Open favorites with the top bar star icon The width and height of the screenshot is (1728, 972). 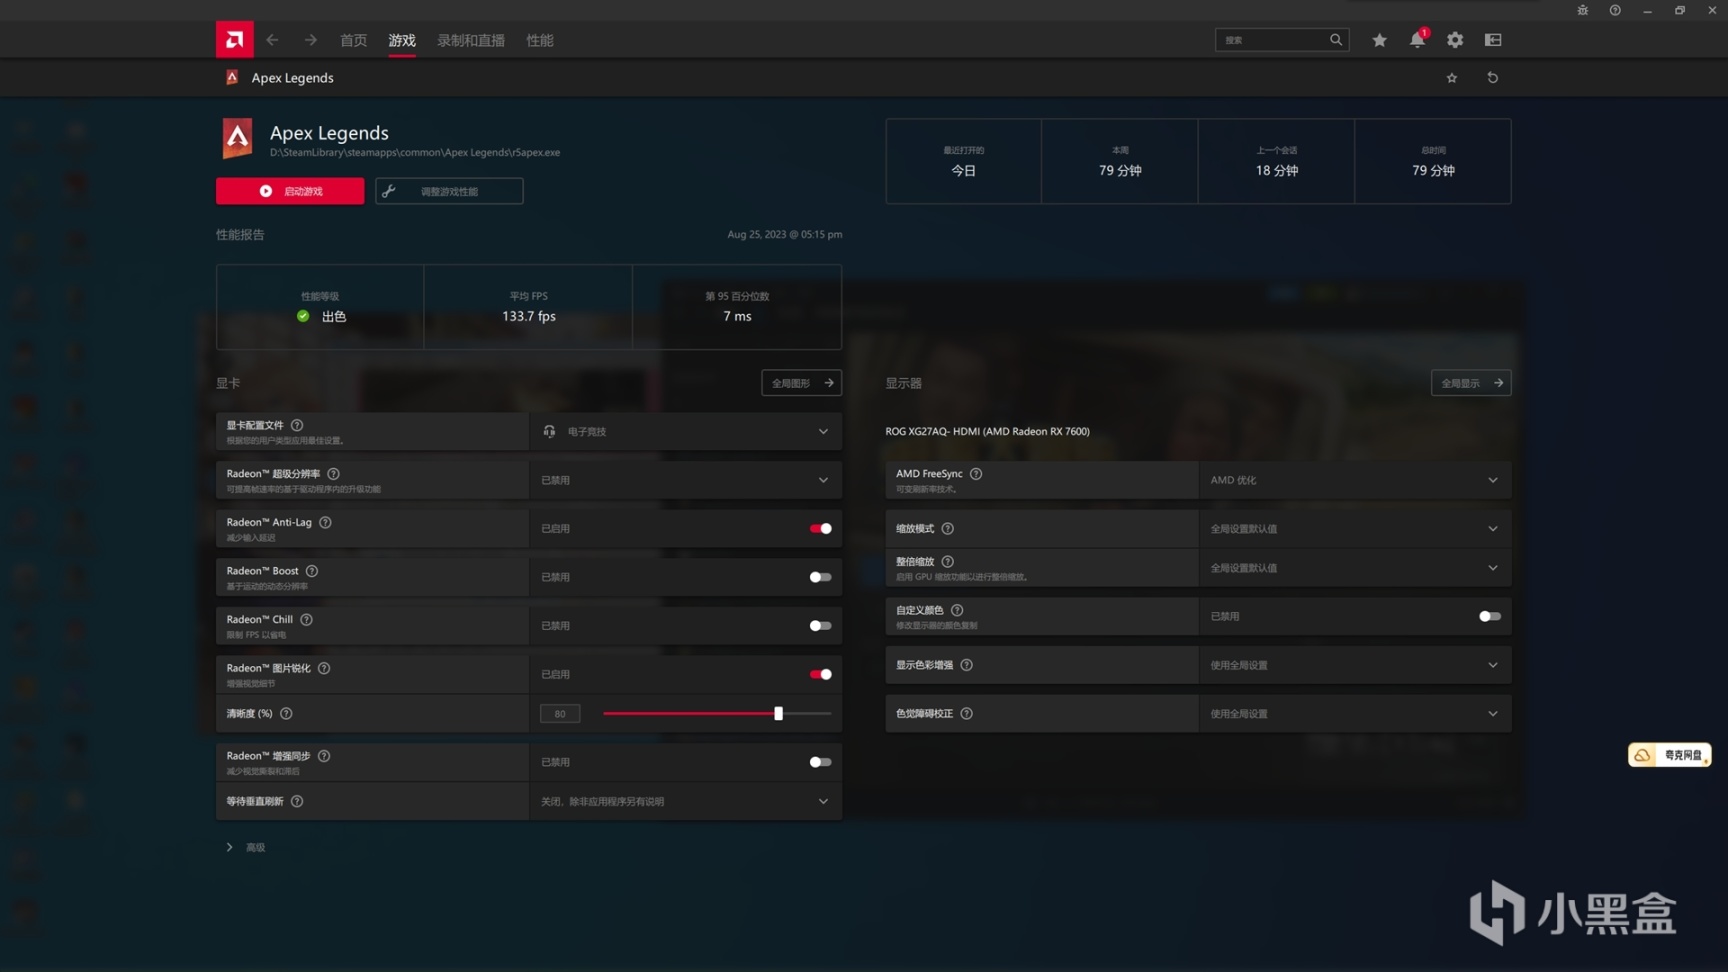[1379, 40]
